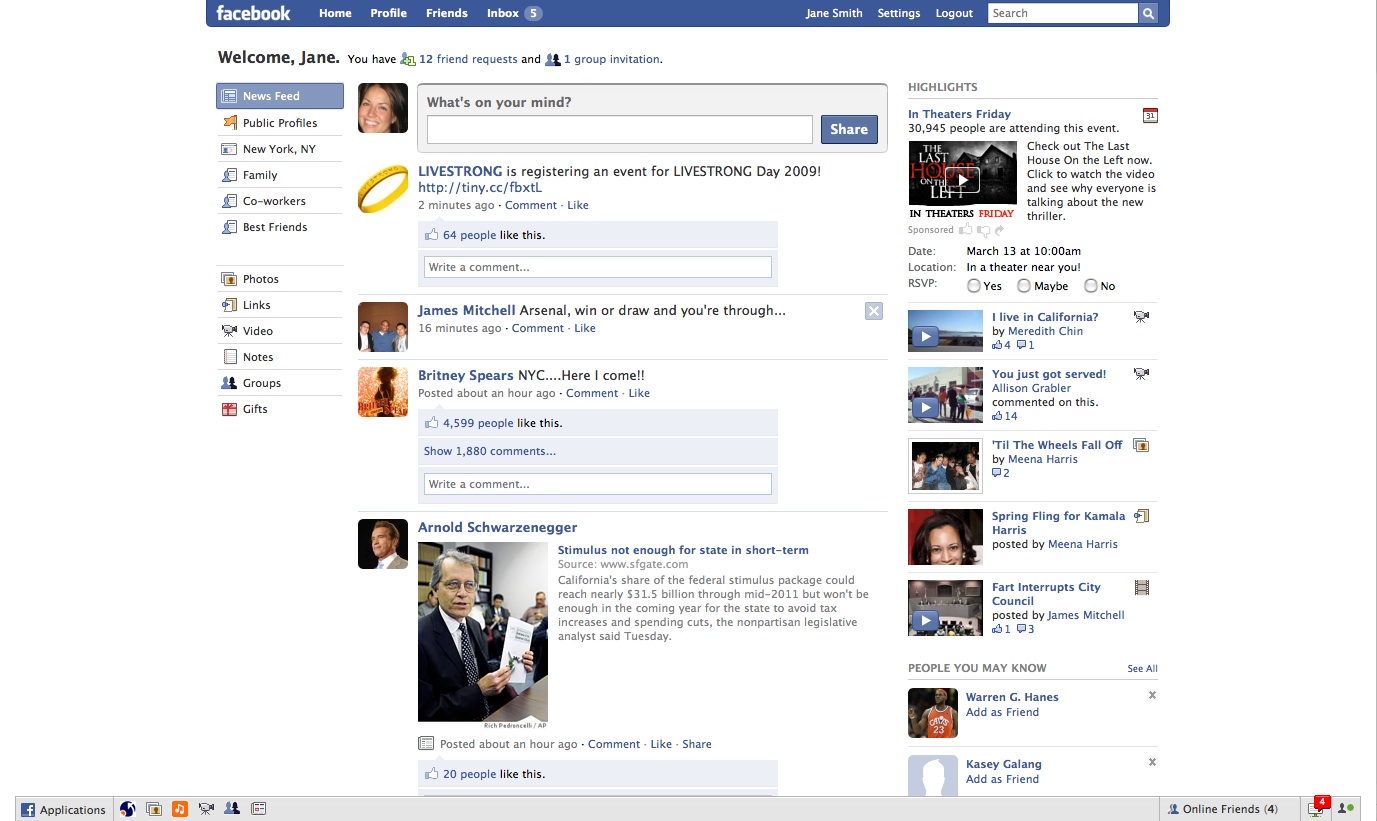Select the Co-workers filter in the sidebar
Screen dimensions: 1377x821
click(280, 201)
